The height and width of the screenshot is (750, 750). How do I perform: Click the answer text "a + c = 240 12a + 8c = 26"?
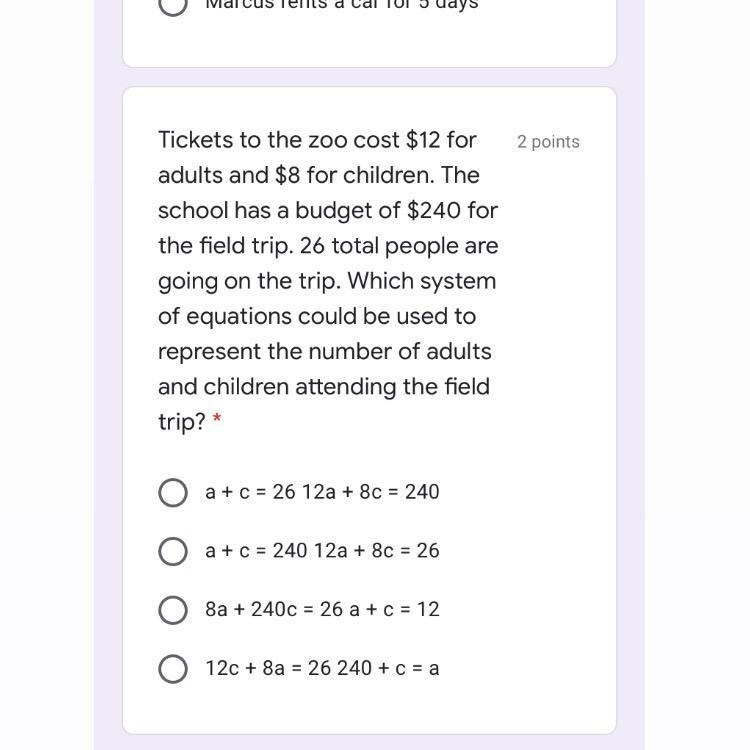click(x=322, y=551)
